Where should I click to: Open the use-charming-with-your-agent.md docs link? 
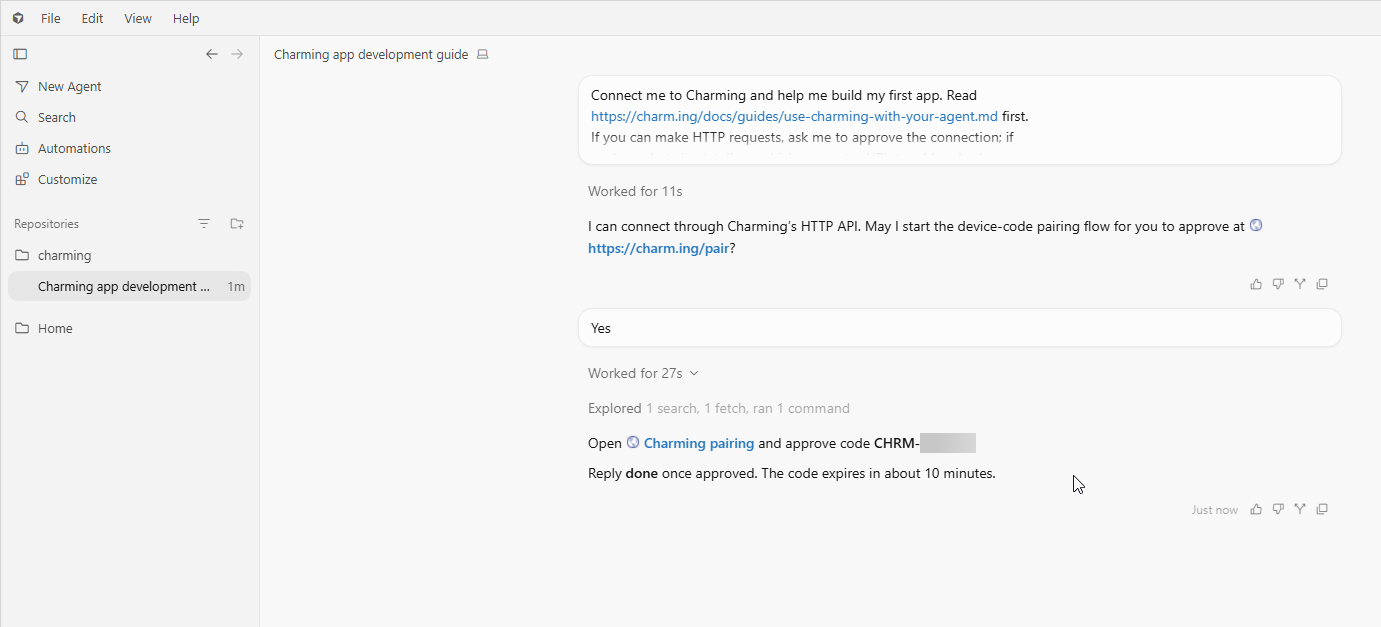click(x=794, y=116)
